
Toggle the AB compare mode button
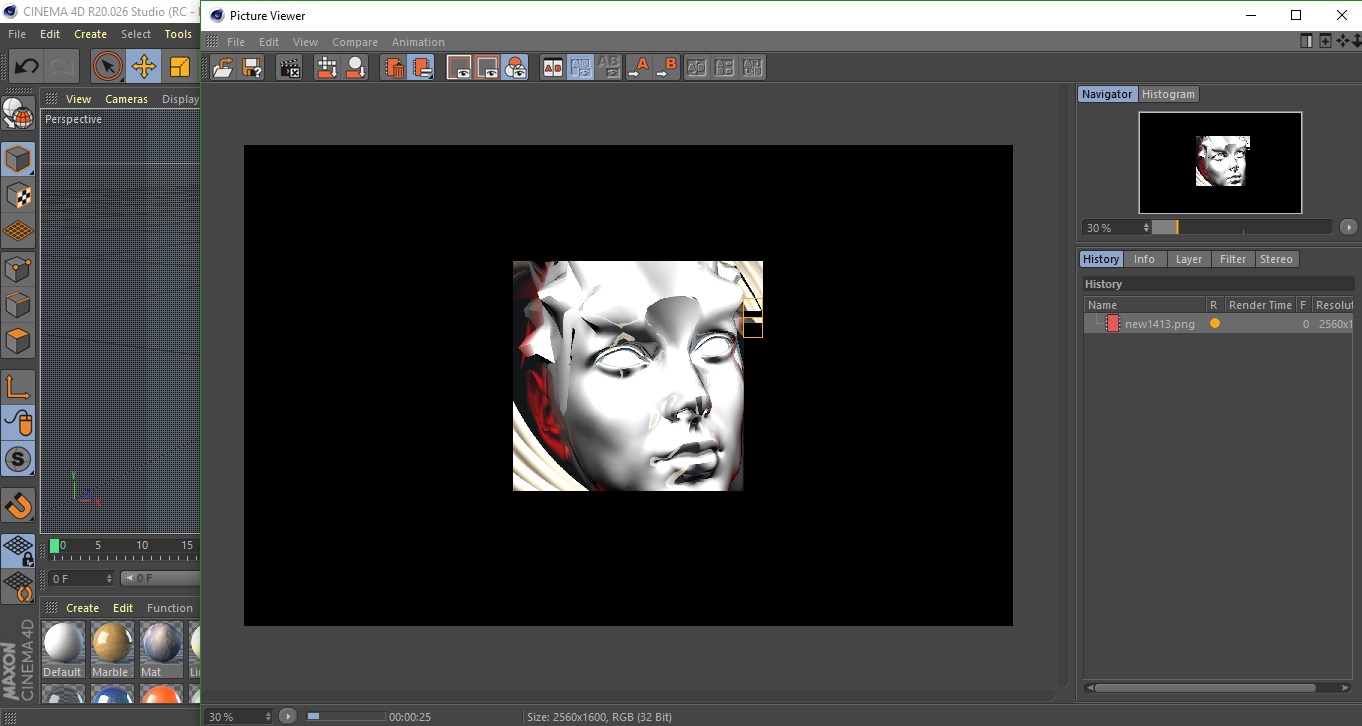point(552,68)
